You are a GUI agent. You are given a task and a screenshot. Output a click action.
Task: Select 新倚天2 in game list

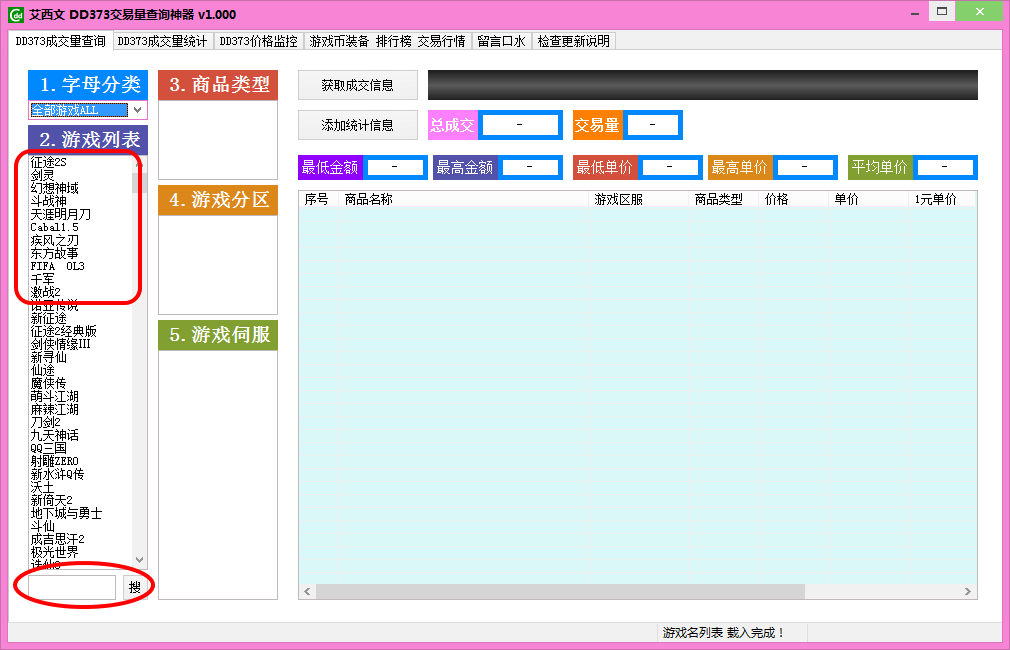tap(52, 500)
